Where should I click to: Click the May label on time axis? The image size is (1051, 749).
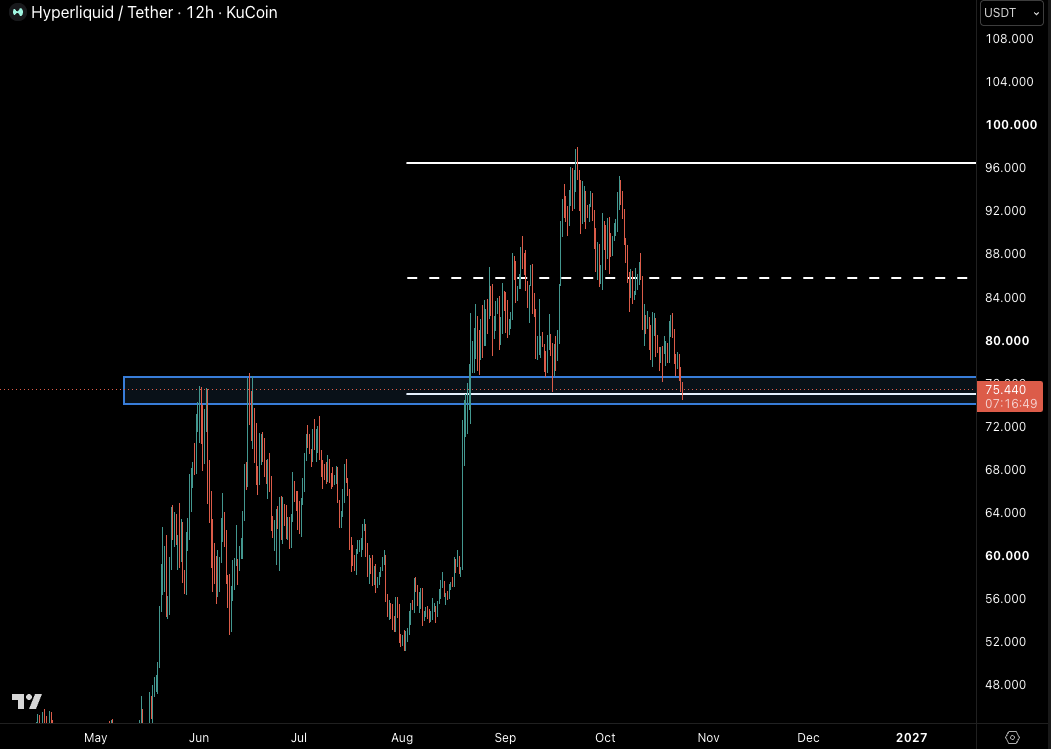point(95,738)
